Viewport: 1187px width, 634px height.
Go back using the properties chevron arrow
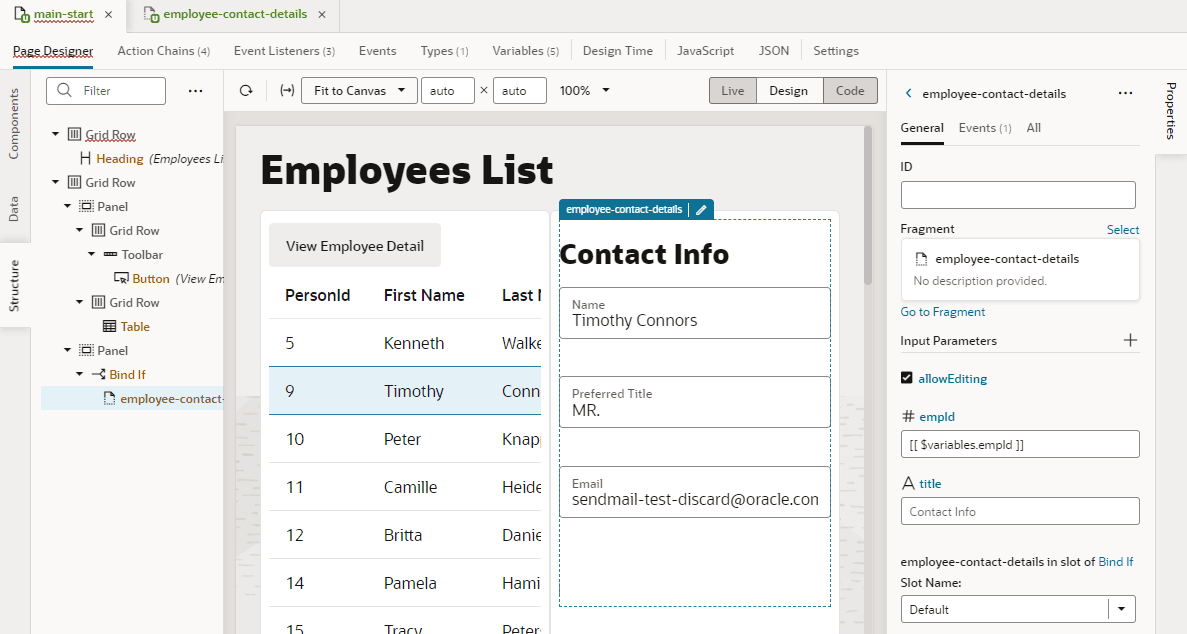click(908, 93)
